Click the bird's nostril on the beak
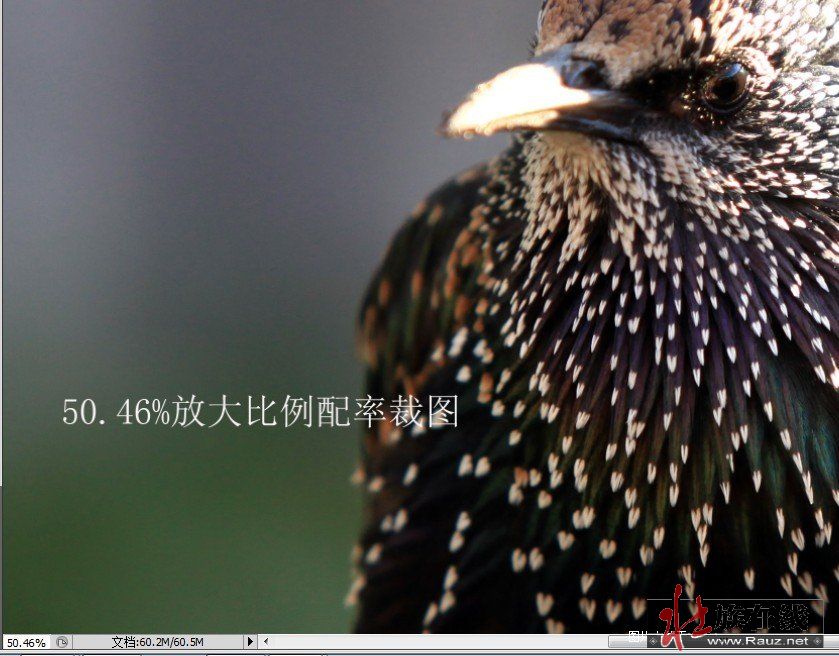The image size is (839, 656). [578, 72]
